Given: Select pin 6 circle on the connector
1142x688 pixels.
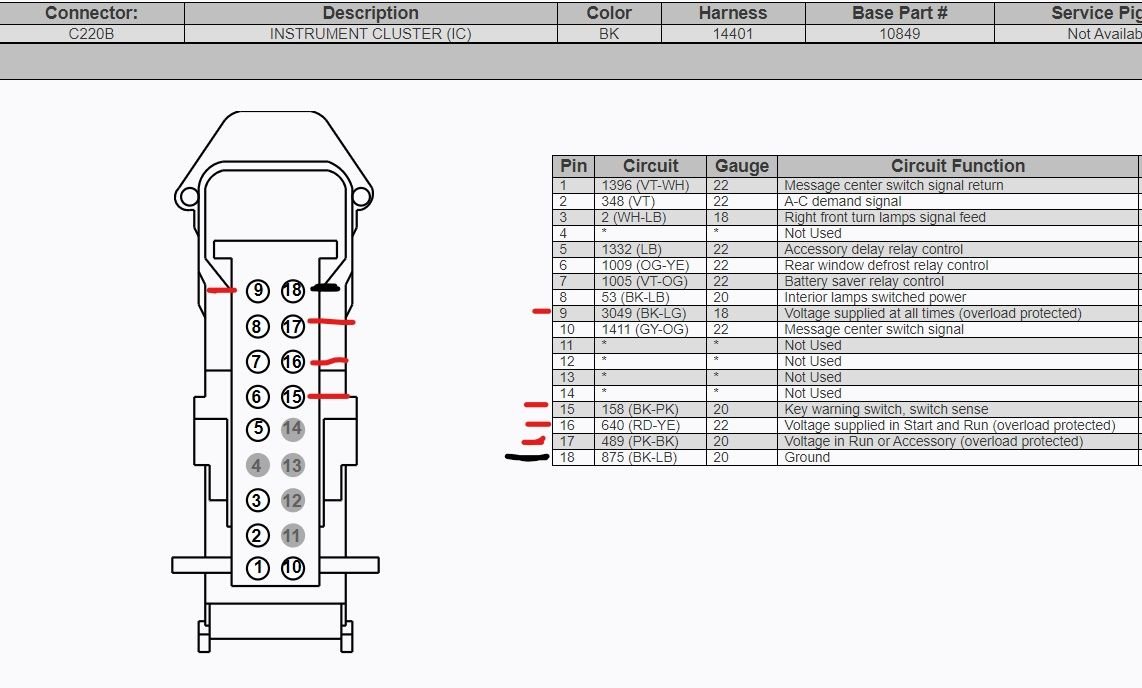Looking at the screenshot, I should (258, 397).
